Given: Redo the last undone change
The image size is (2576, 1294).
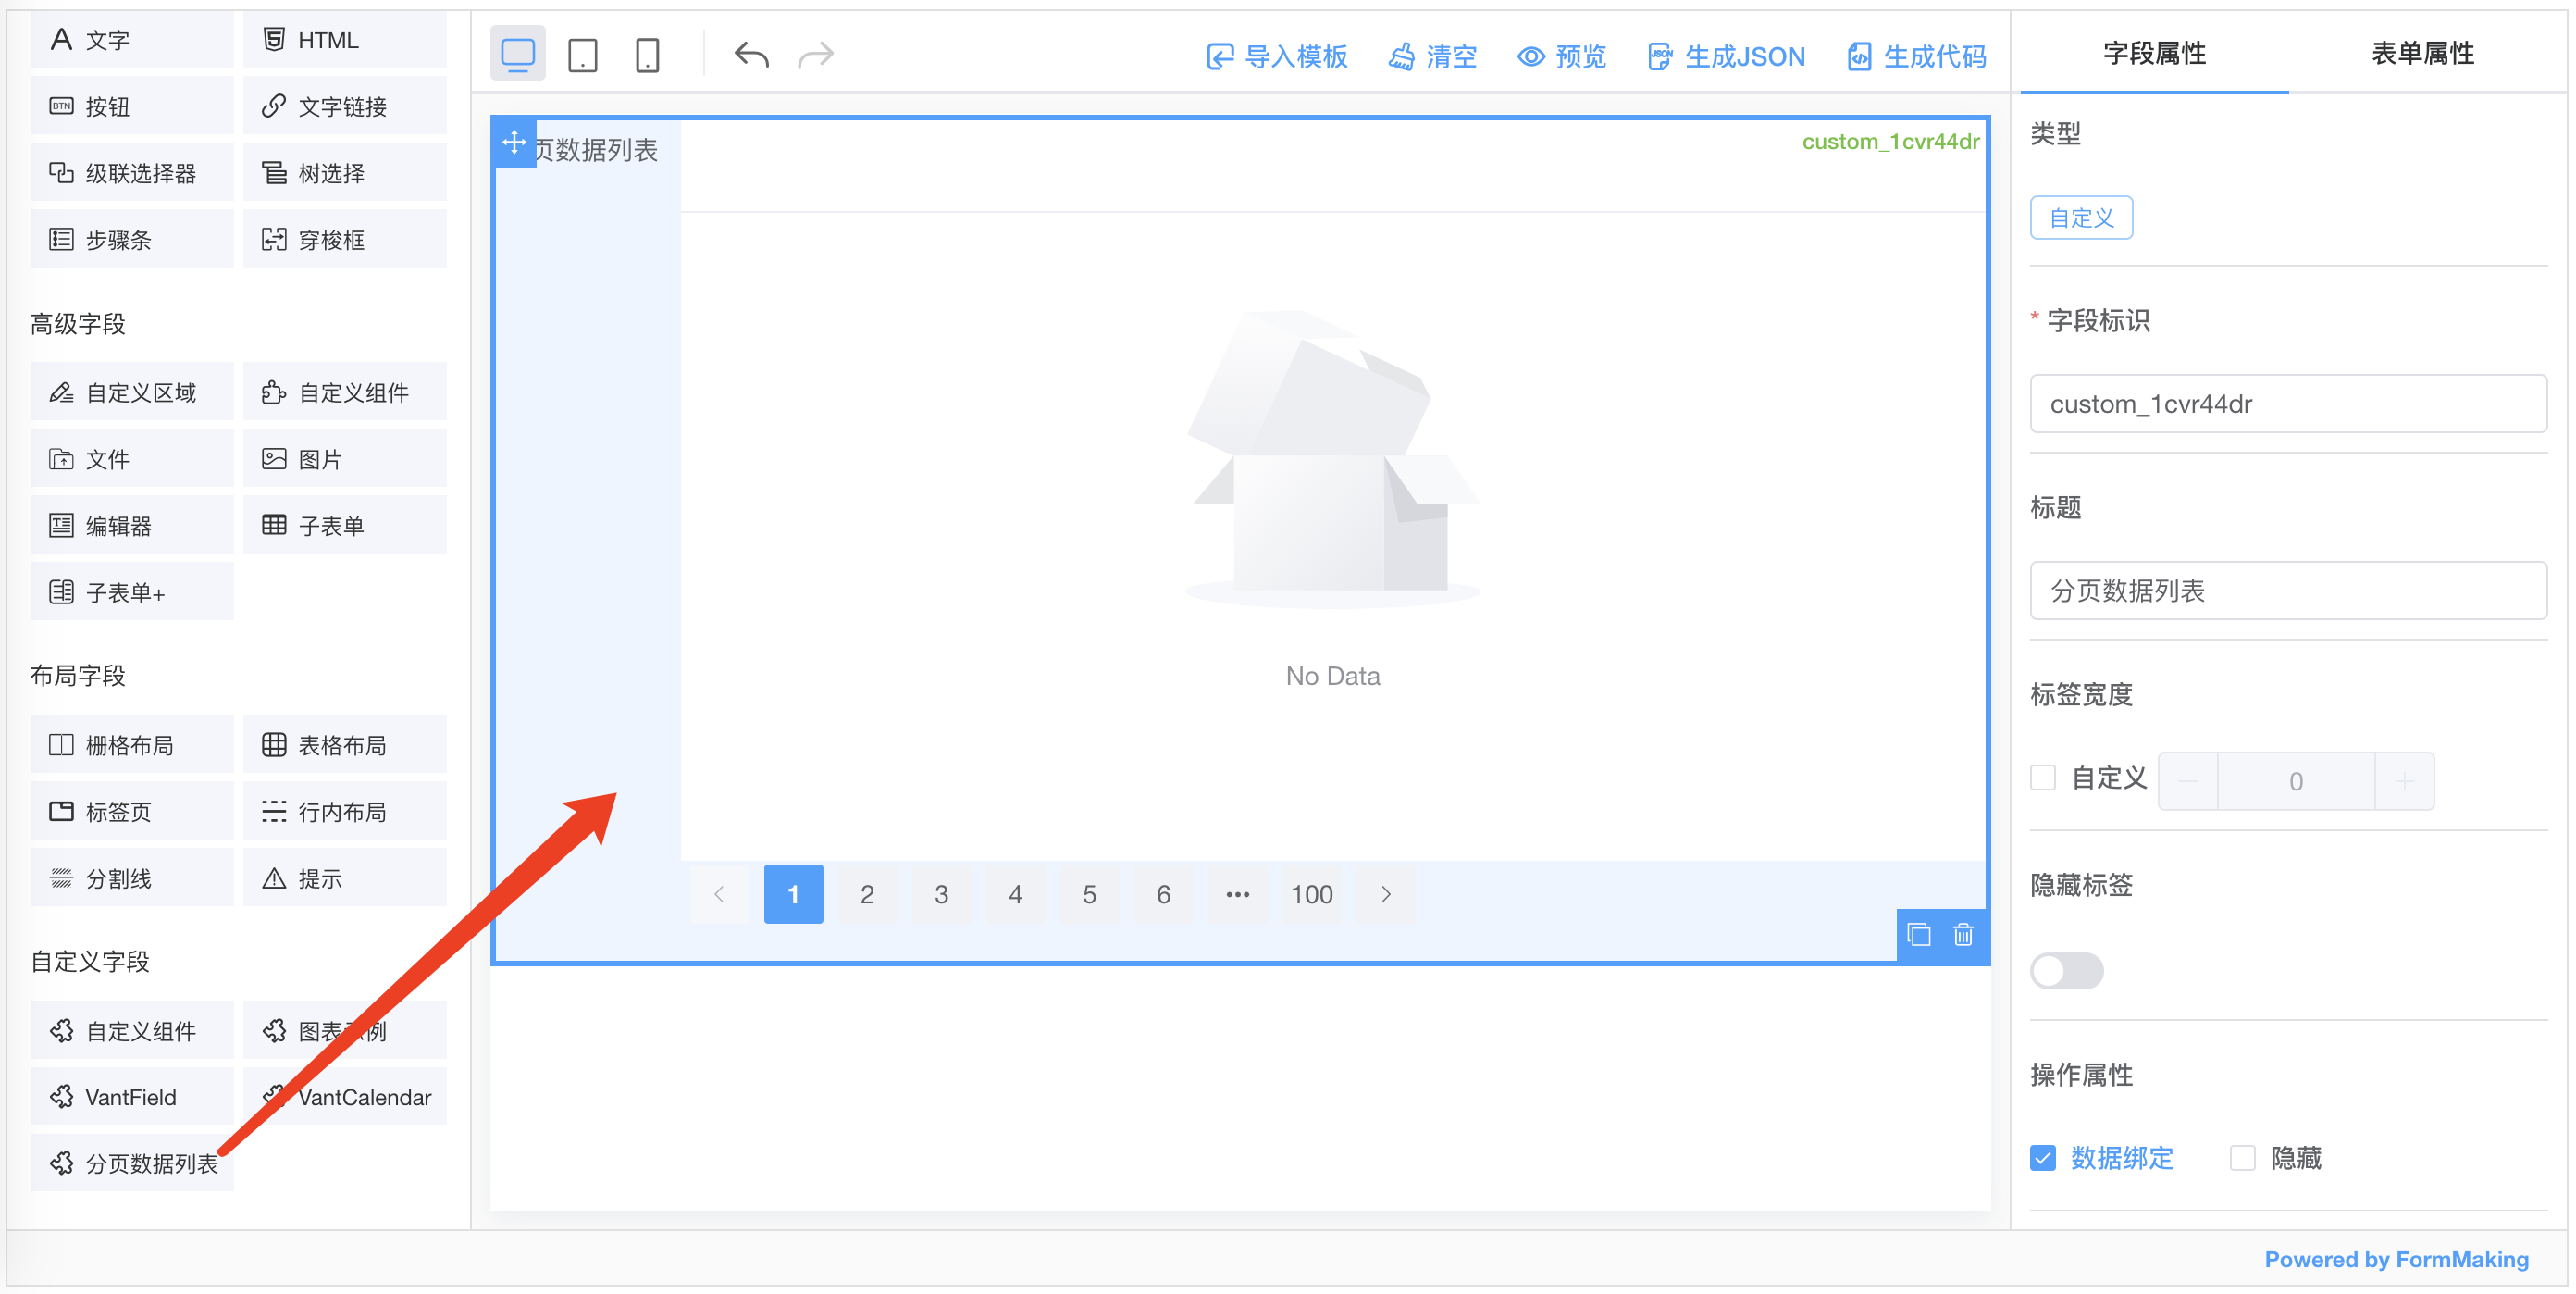Looking at the screenshot, I should [x=814, y=54].
